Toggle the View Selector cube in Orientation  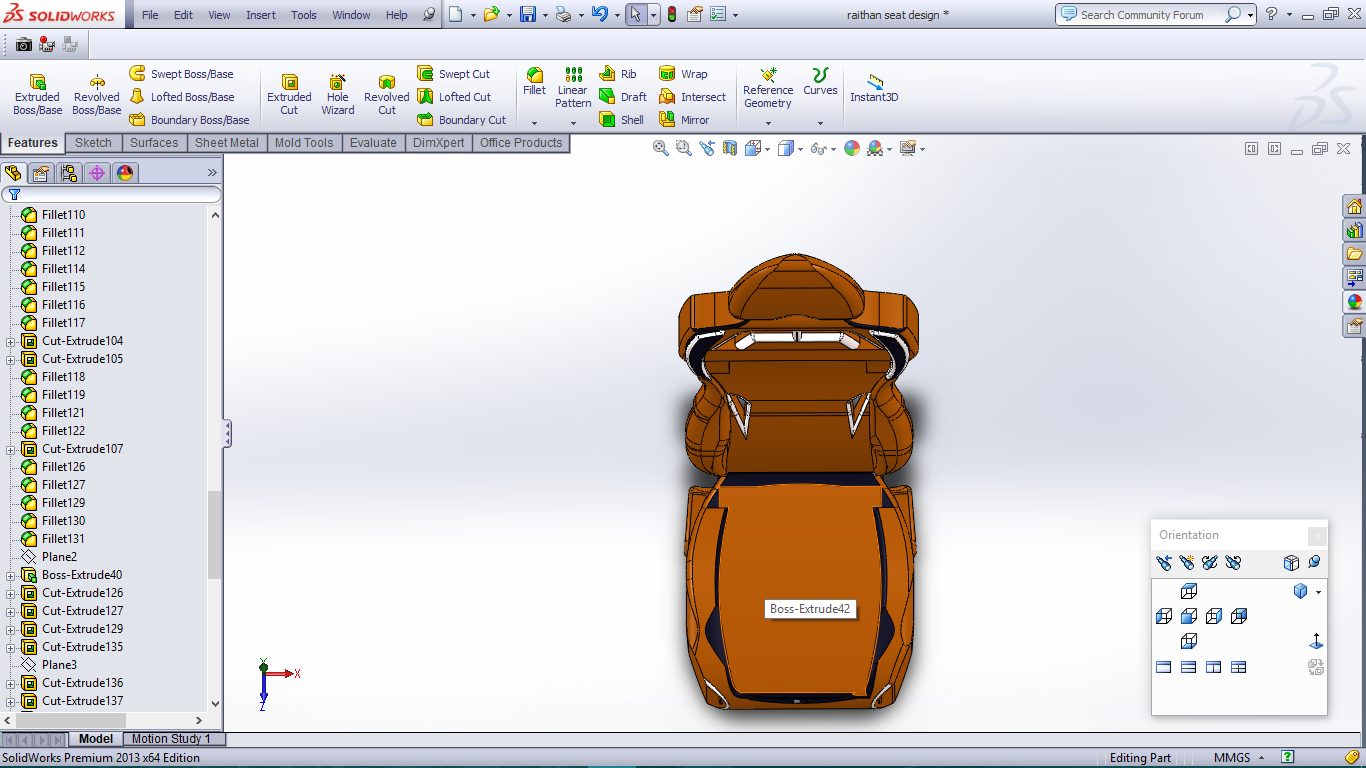pyautogui.click(x=1291, y=563)
